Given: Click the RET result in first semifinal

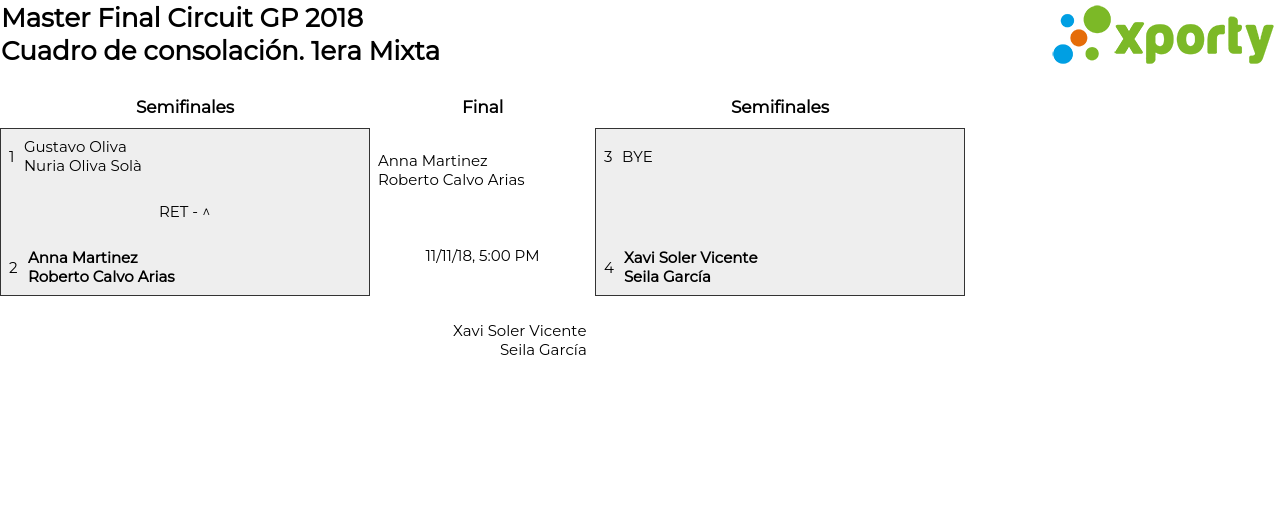Looking at the screenshot, I should pos(175,212).
